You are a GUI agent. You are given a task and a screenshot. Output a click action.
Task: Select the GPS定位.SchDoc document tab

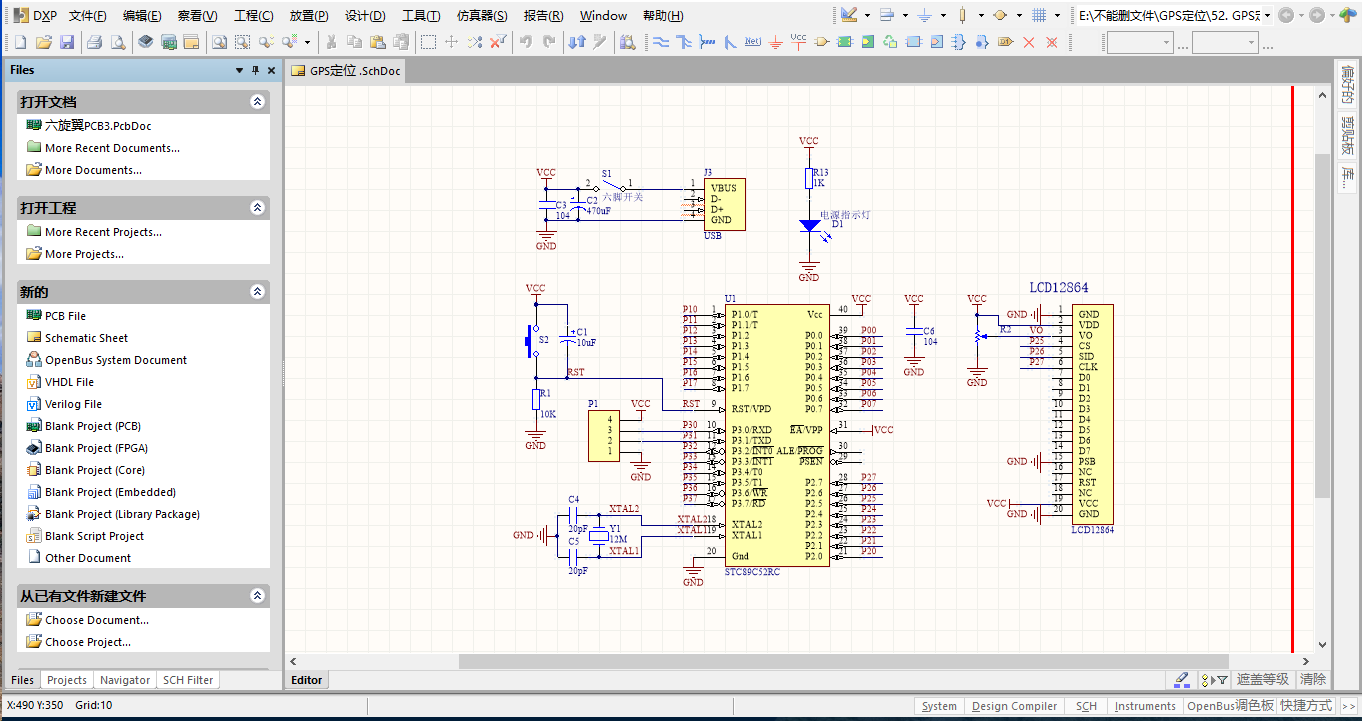[x=346, y=71]
